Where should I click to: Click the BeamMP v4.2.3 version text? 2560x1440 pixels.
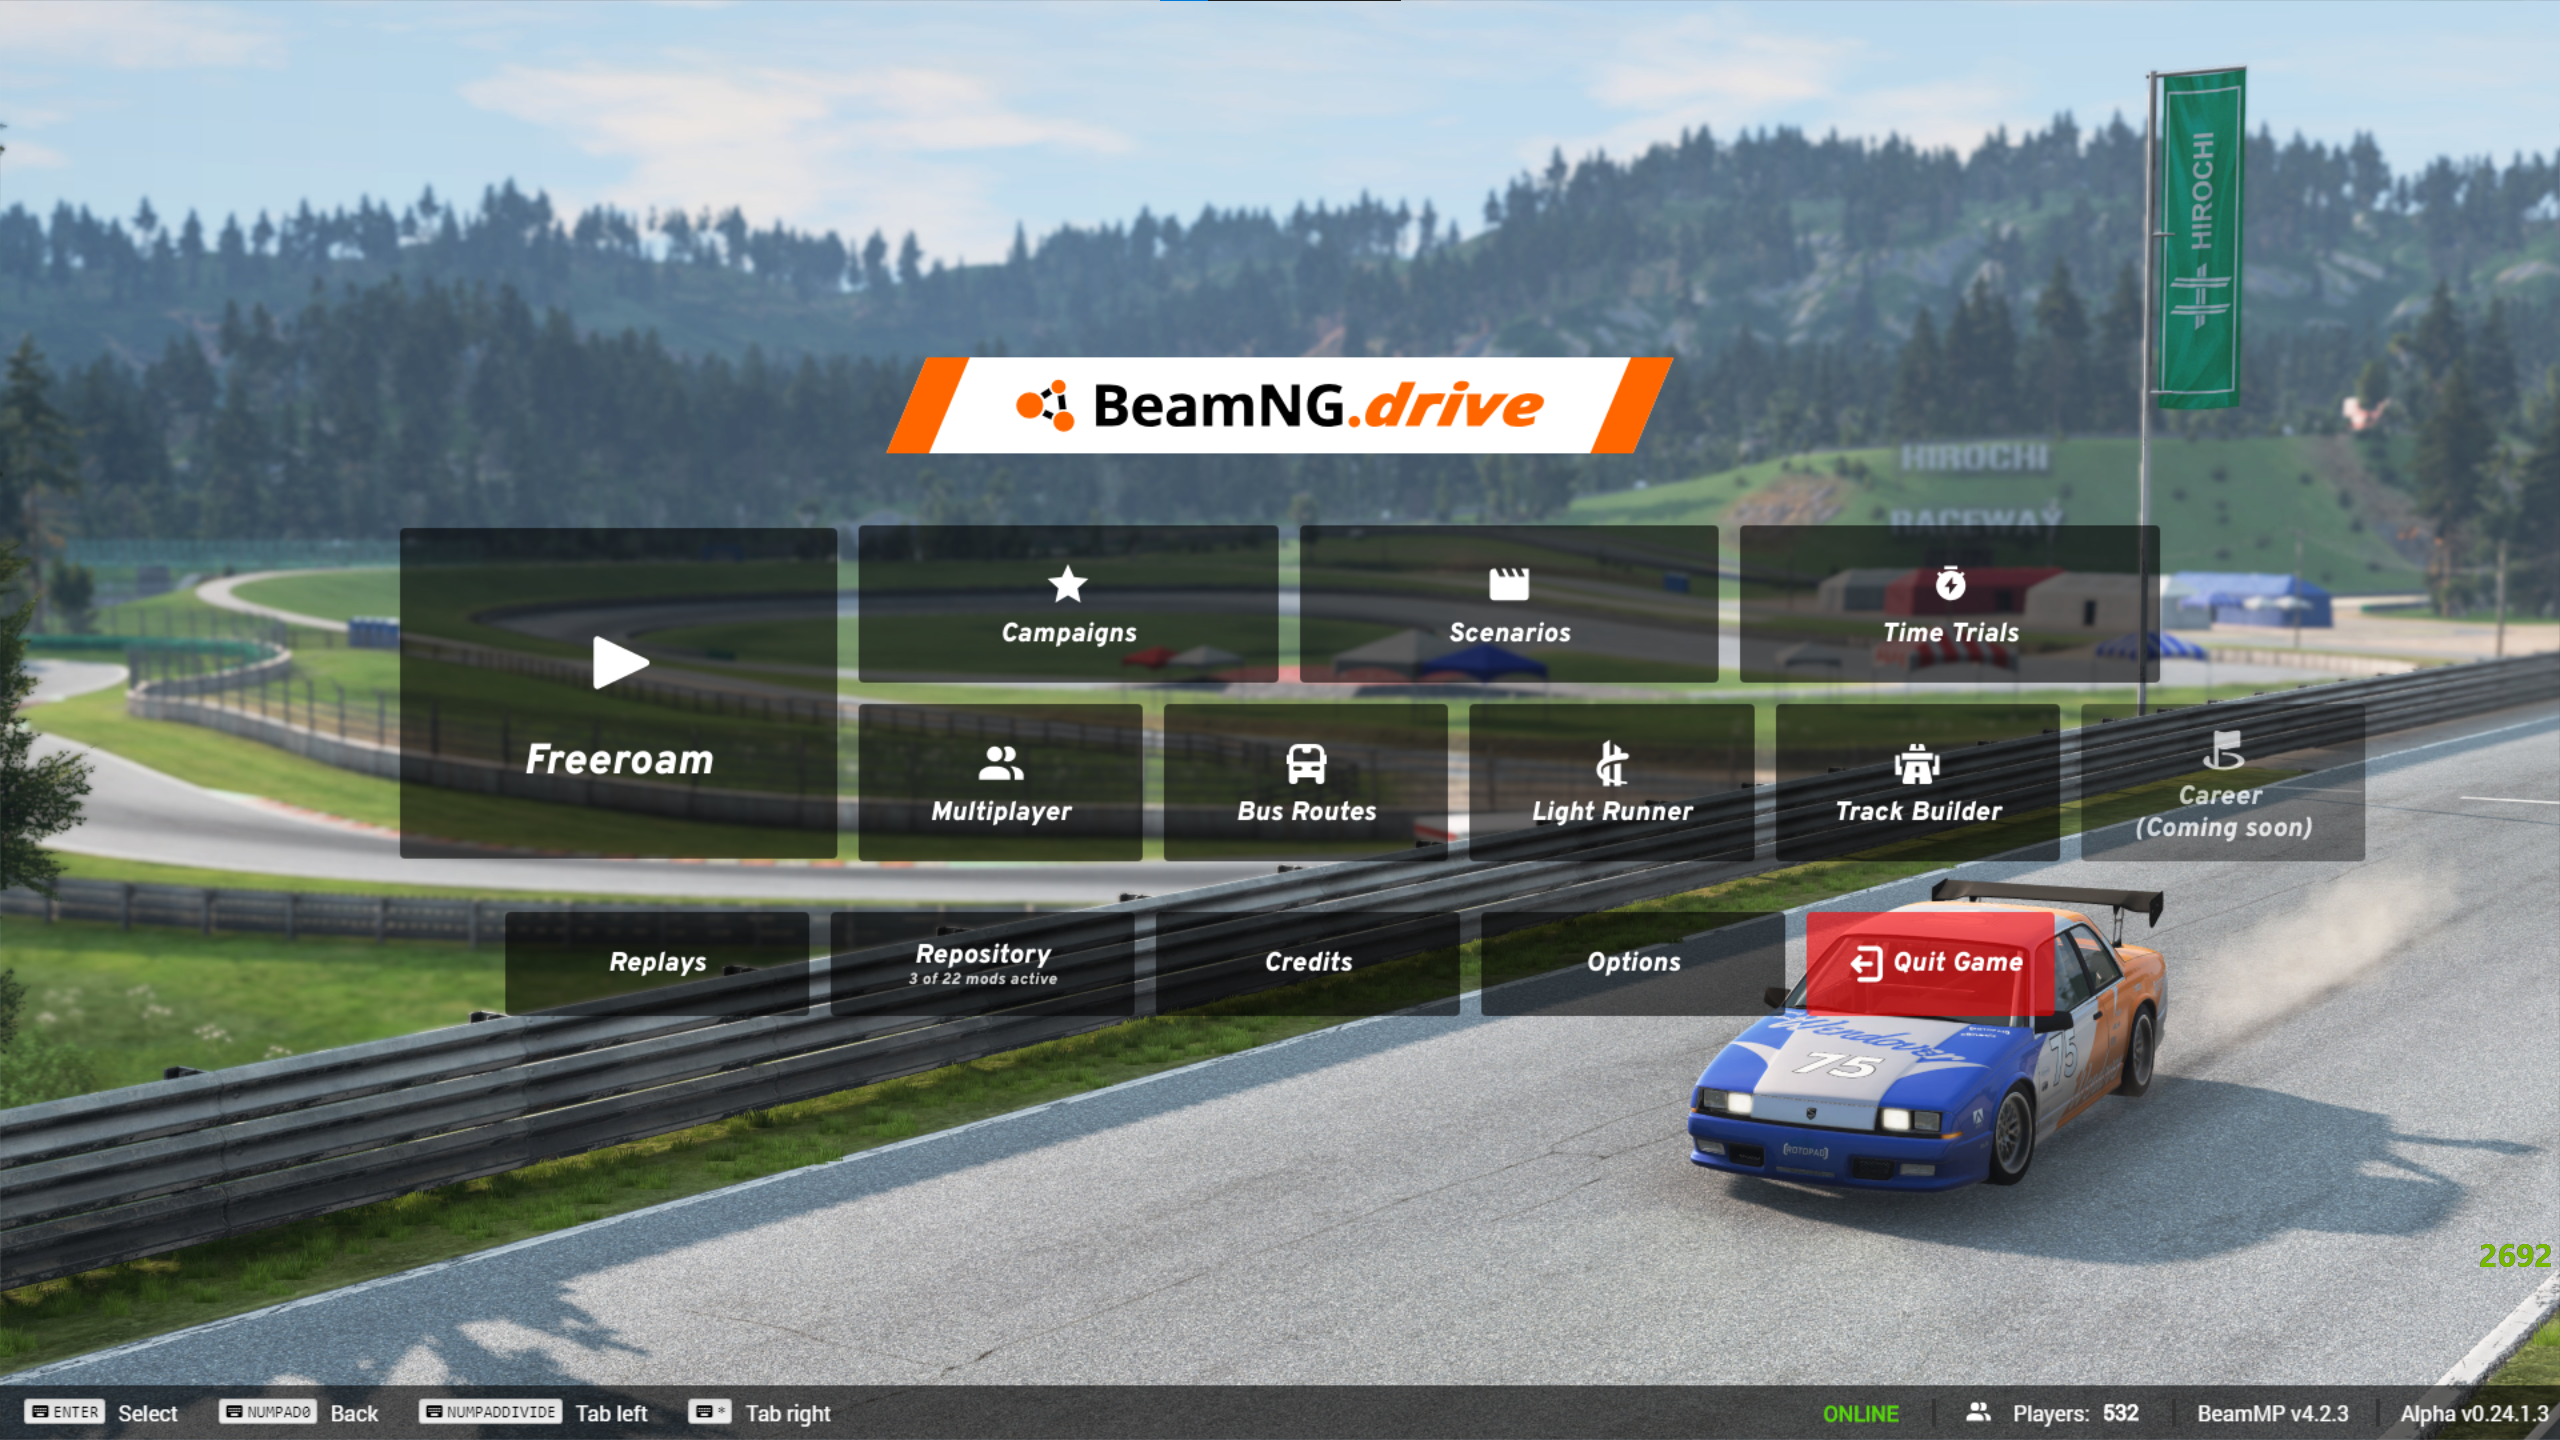[x=2272, y=1413]
